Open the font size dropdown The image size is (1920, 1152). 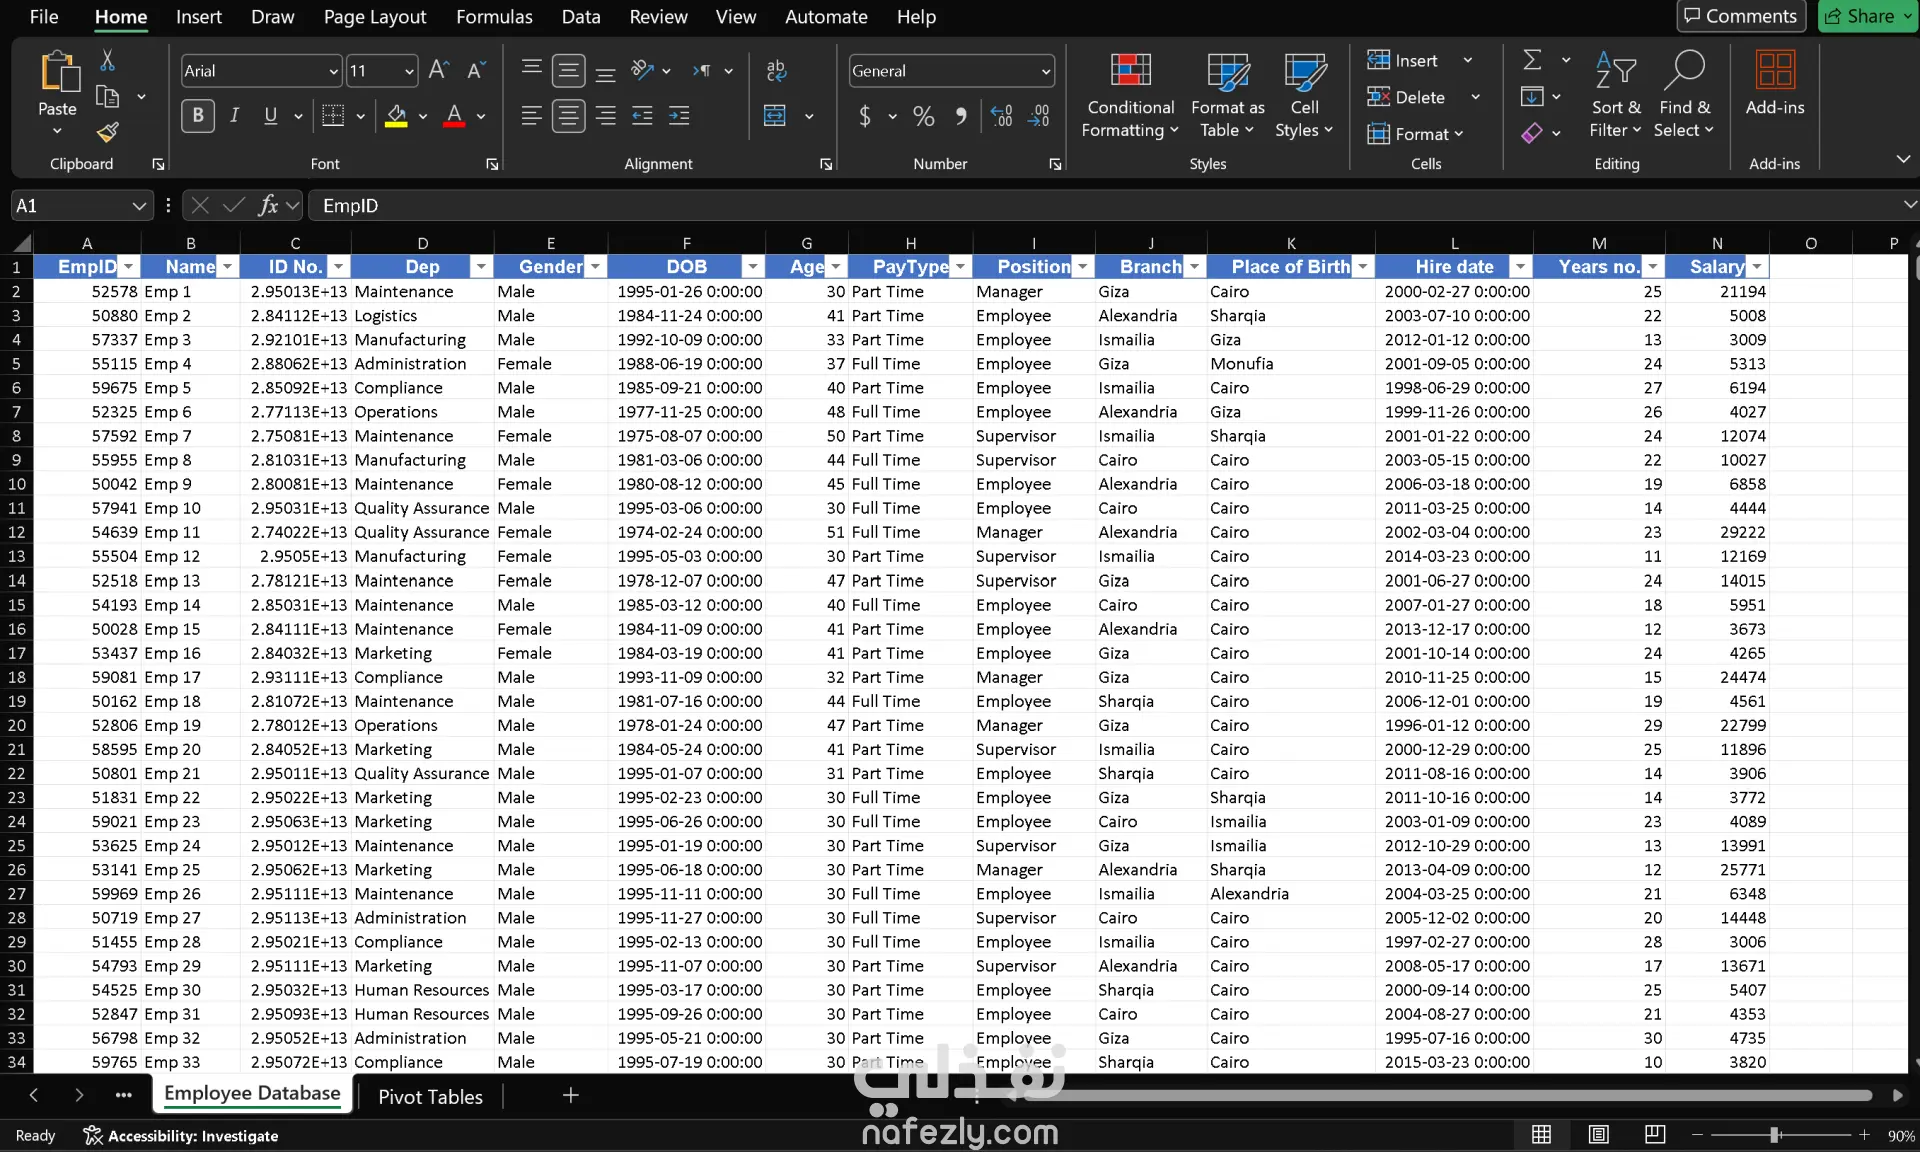409,71
